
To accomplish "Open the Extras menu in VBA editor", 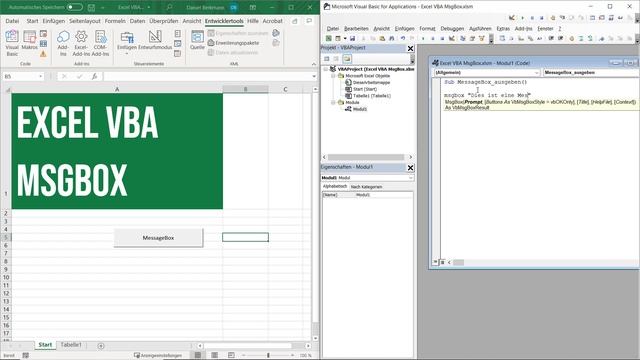I will 503,29.
